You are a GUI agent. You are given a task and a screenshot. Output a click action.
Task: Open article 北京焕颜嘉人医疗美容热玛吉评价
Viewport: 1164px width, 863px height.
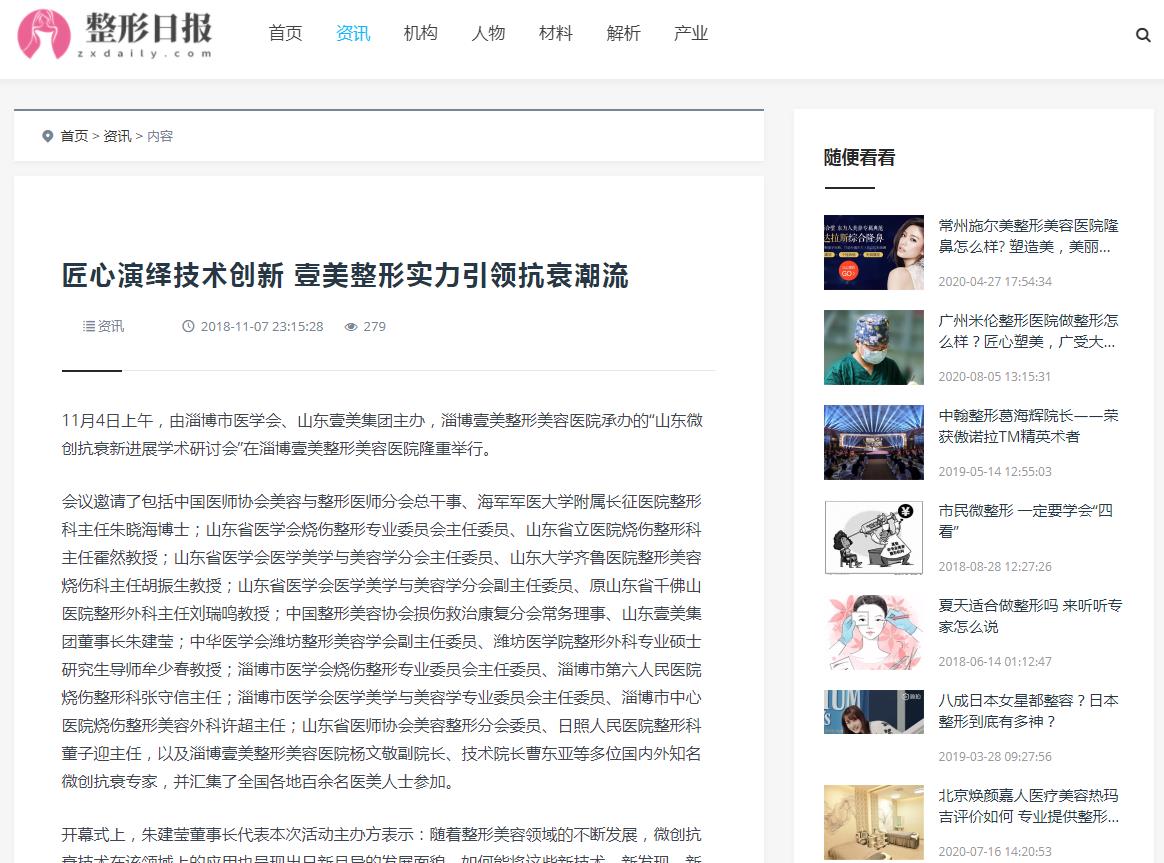tap(1027, 806)
